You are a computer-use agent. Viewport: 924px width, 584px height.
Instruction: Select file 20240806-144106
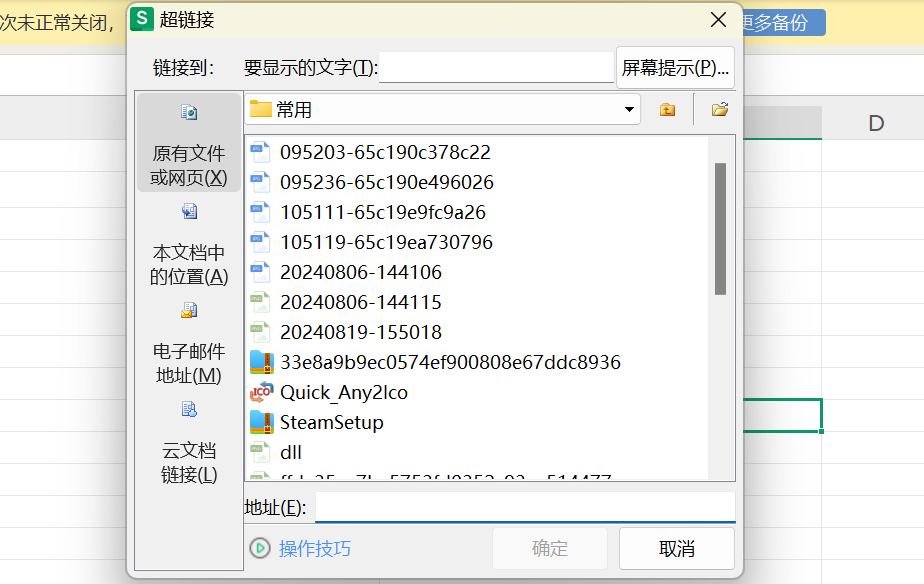click(x=361, y=272)
